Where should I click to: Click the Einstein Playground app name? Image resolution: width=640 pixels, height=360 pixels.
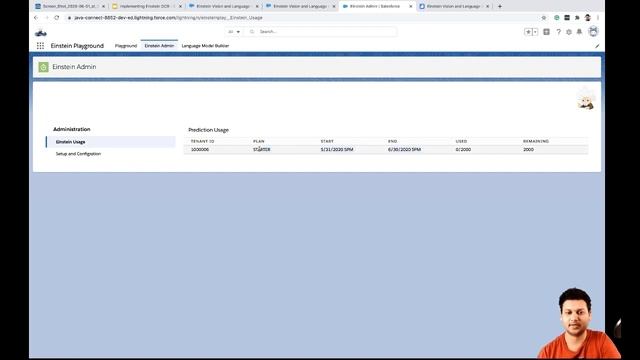(77, 46)
